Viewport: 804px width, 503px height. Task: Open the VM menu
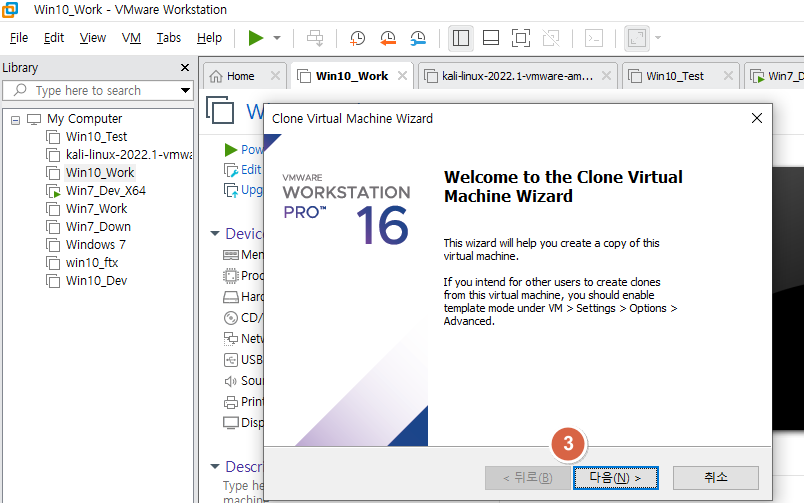[131, 38]
